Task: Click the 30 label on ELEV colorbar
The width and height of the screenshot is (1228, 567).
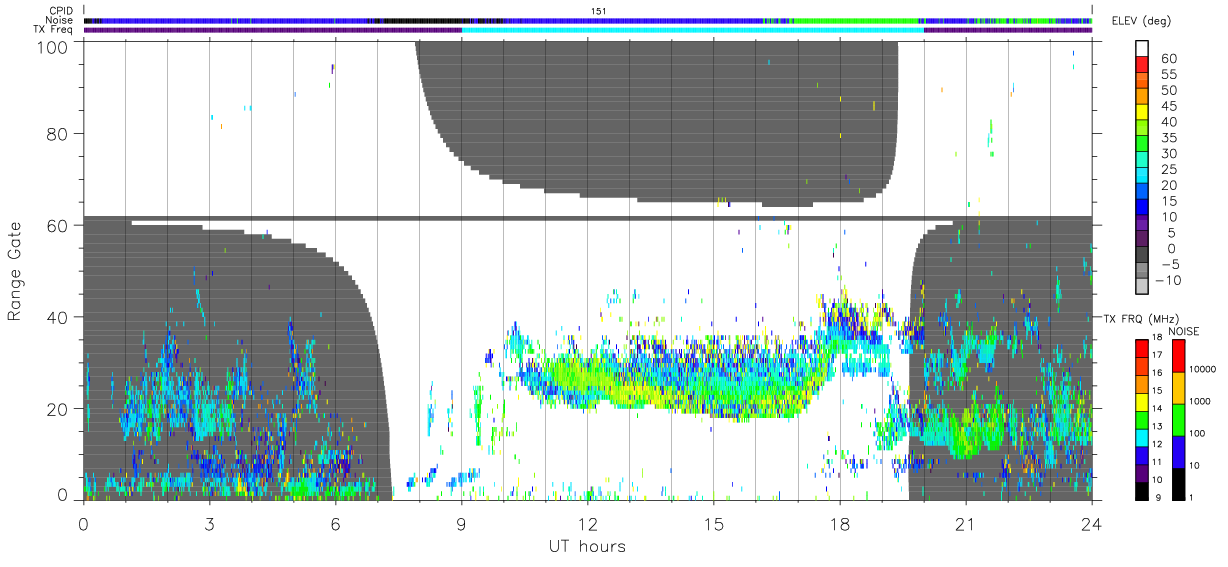Action: (x=1167, y=153)
